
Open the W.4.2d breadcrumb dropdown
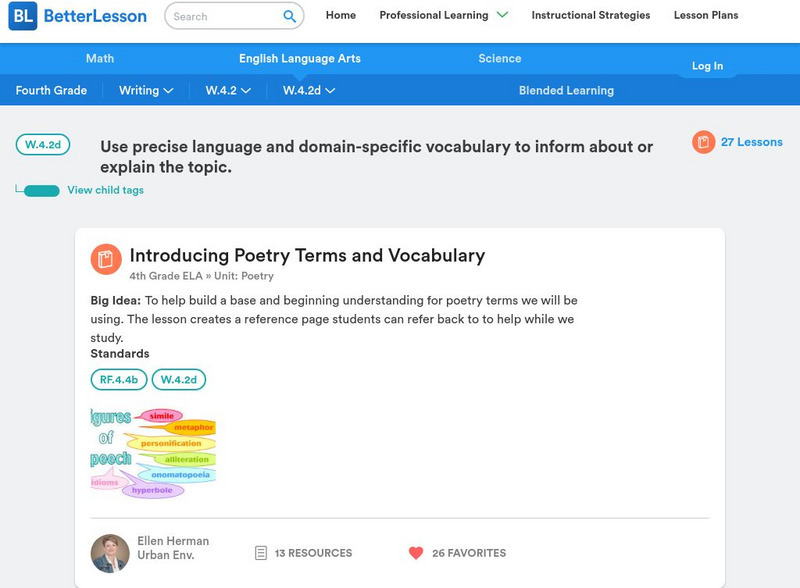point(308,90)
